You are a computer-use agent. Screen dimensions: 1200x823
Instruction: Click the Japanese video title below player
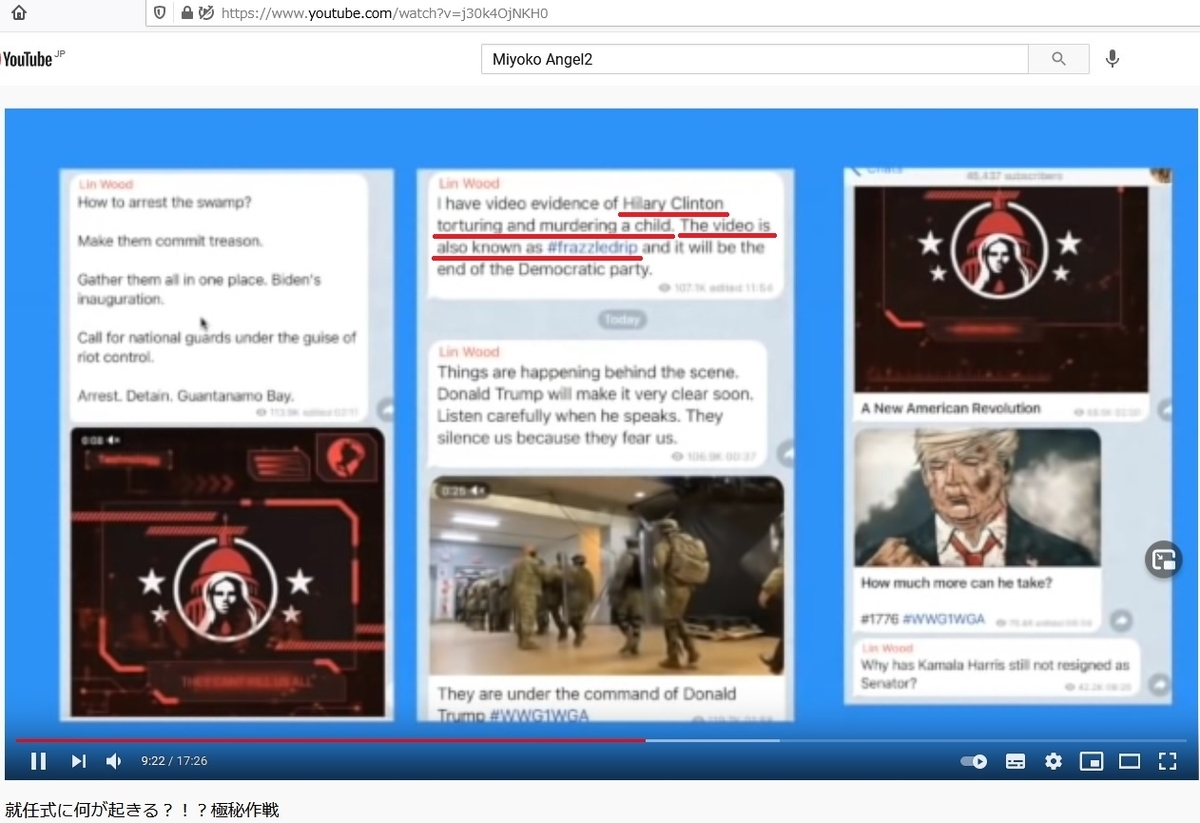point(142,809)
